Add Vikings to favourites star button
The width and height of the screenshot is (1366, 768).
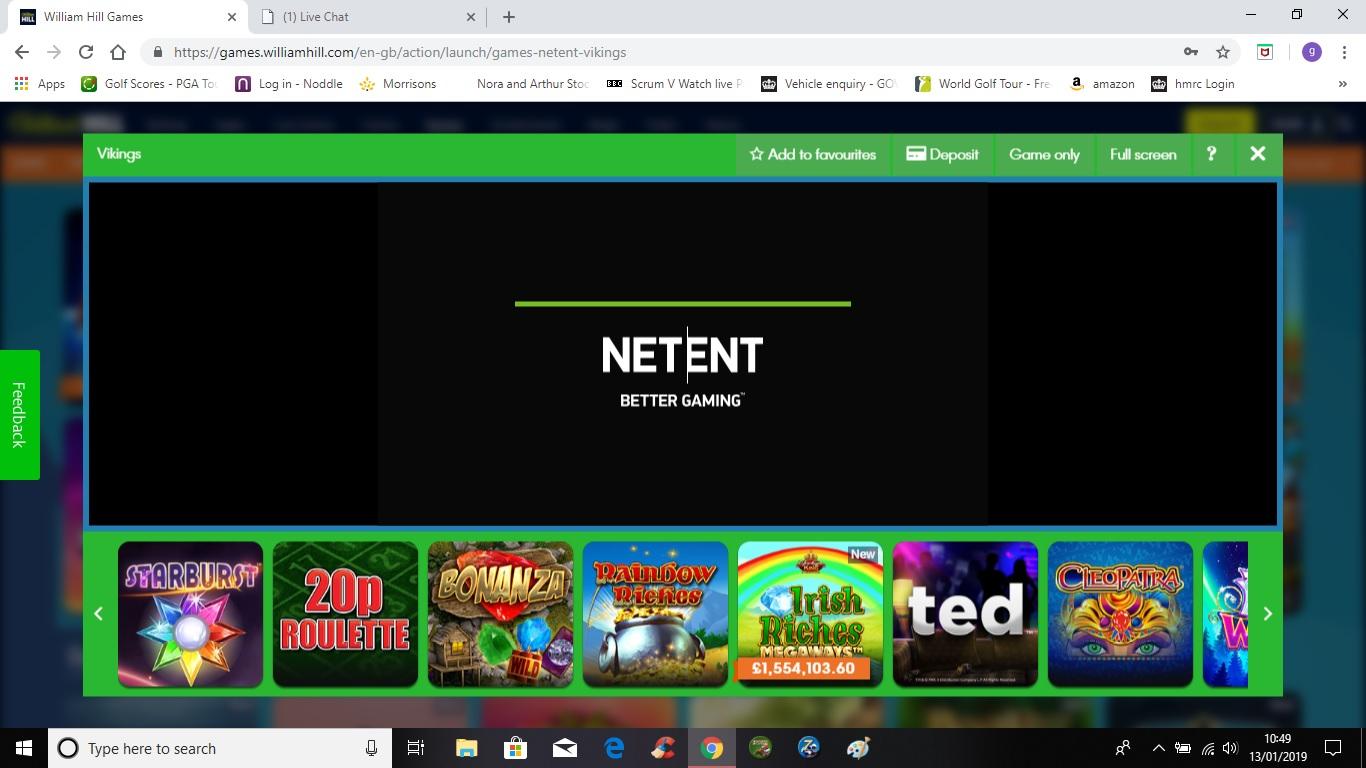pos(813,154)
